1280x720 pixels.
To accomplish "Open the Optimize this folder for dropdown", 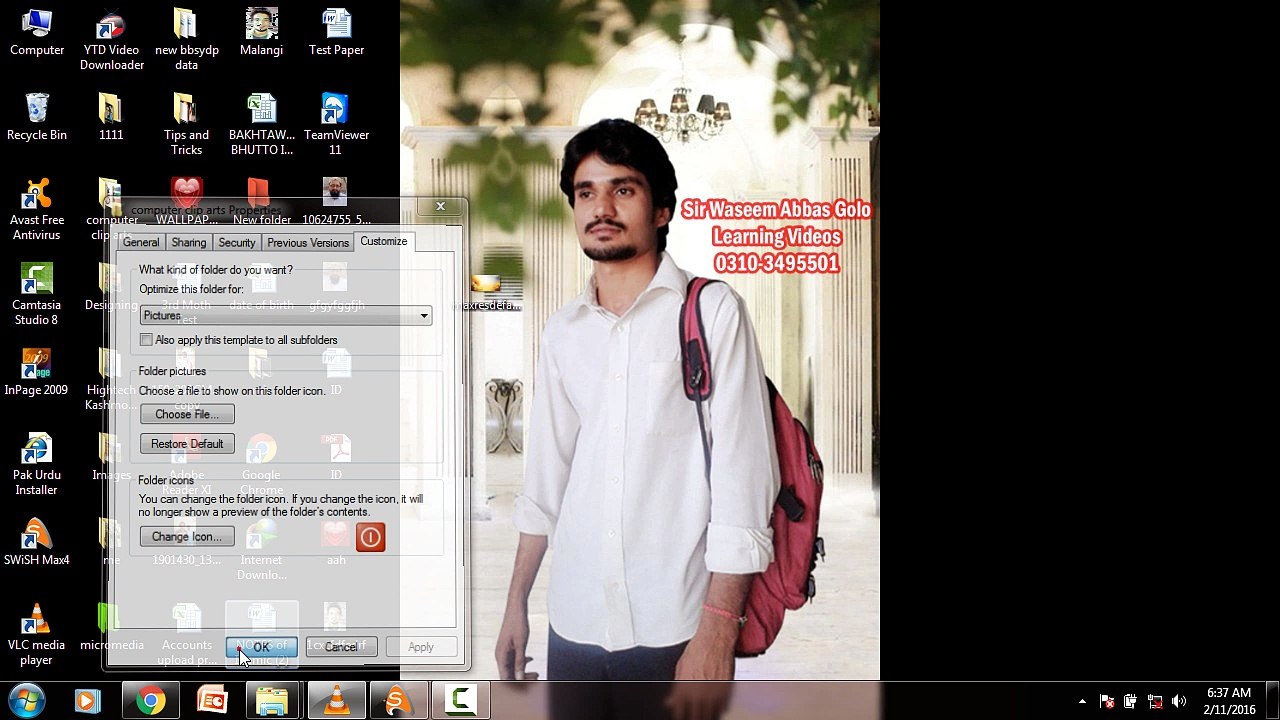I will 286,316.
